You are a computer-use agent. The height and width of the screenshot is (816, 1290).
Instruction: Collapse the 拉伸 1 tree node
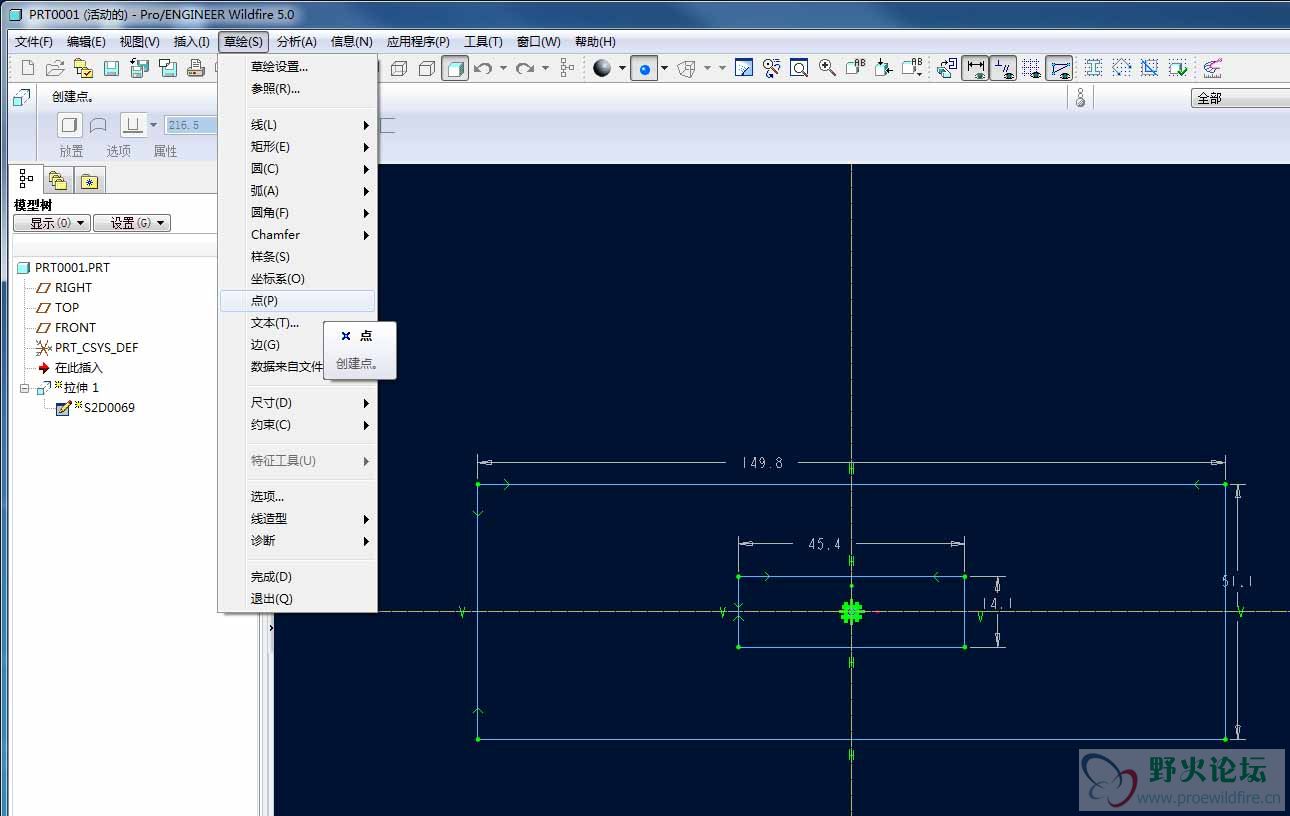(25, 388)
